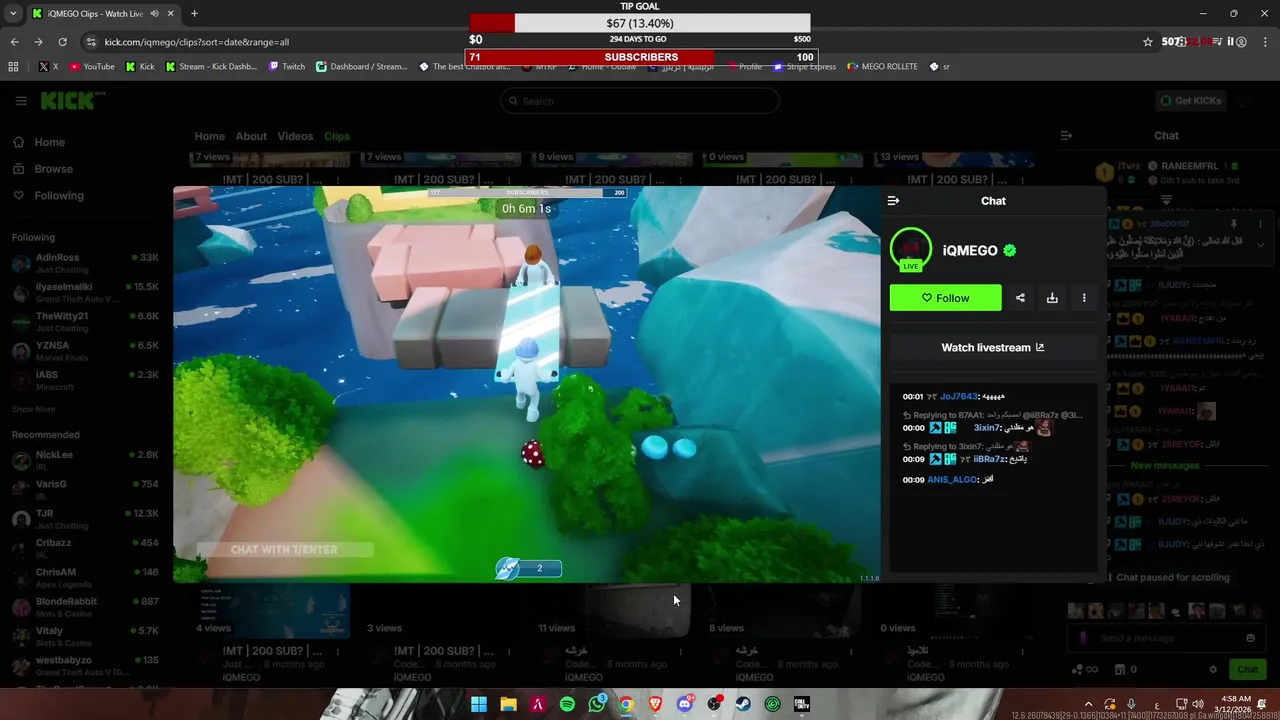Expand the pinned message chevron
The height and width of the screenshot is (720, 1280).
pyautogui.click(x=1261, y=245)
